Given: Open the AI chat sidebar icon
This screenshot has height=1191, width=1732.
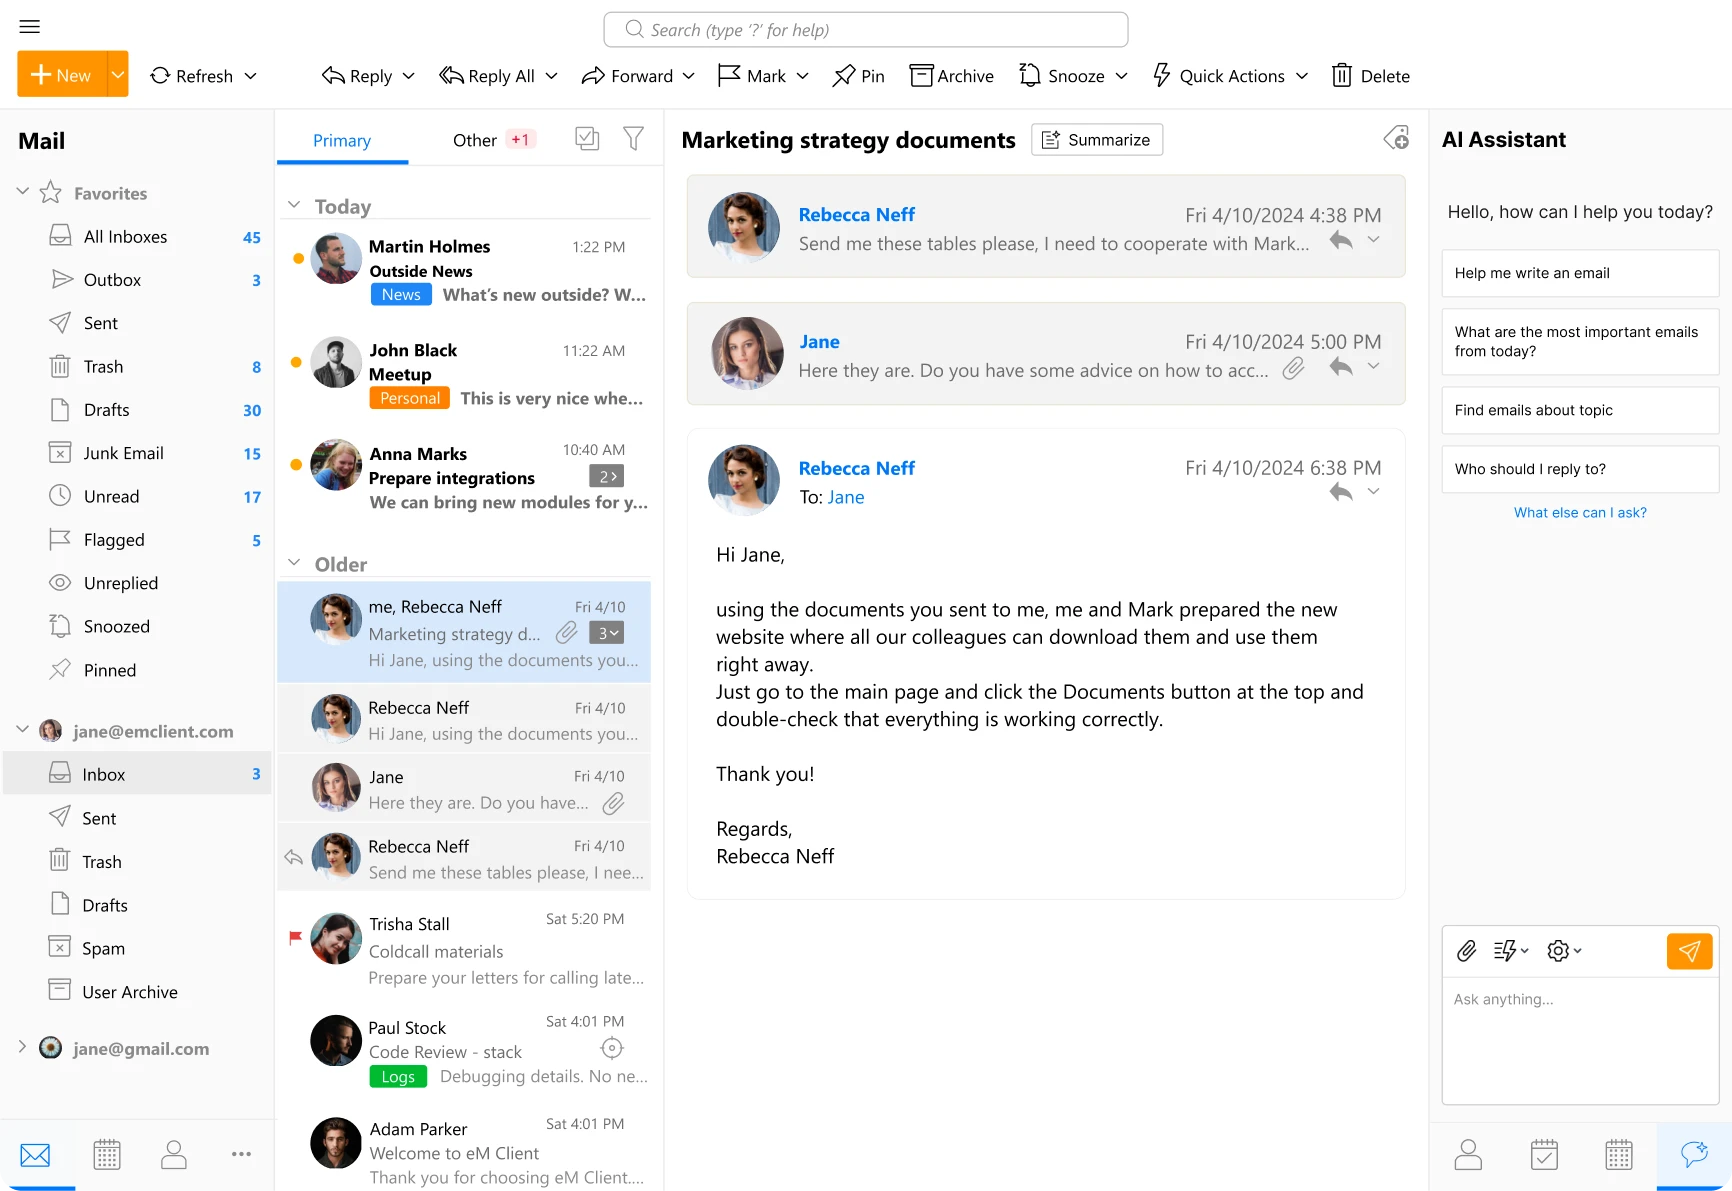Looking at the screenshot, I should pos(1694,1155).
